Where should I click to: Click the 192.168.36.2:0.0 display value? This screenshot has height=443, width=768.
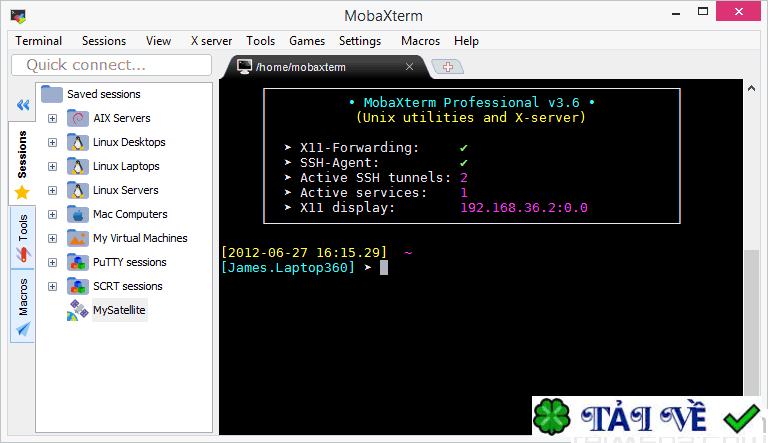tap(524, 208)
